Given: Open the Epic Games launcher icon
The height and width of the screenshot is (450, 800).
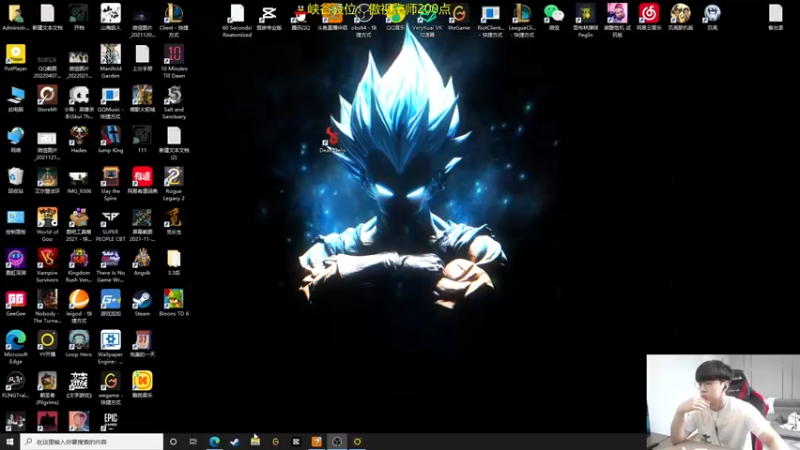Looking at the screenshot, I should [x=110, y=421].
